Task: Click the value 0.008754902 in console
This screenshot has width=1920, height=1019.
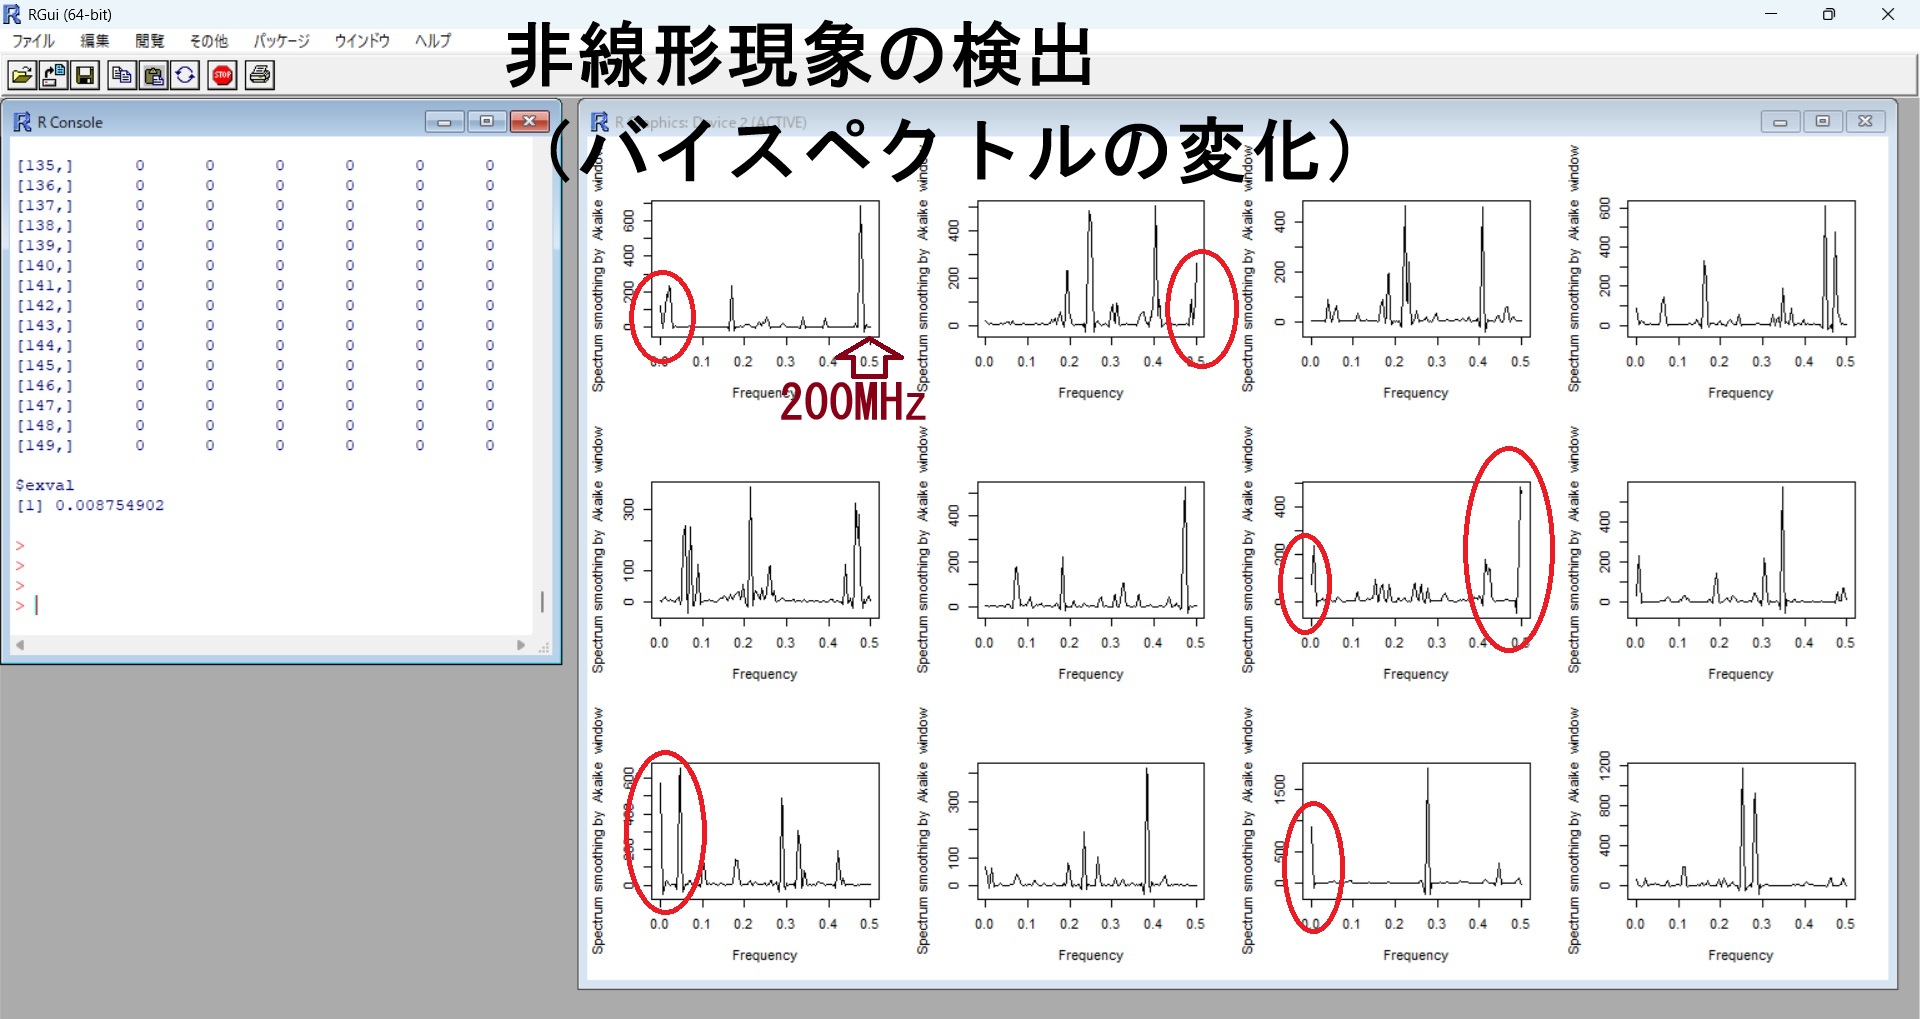Action: (110, 505)
